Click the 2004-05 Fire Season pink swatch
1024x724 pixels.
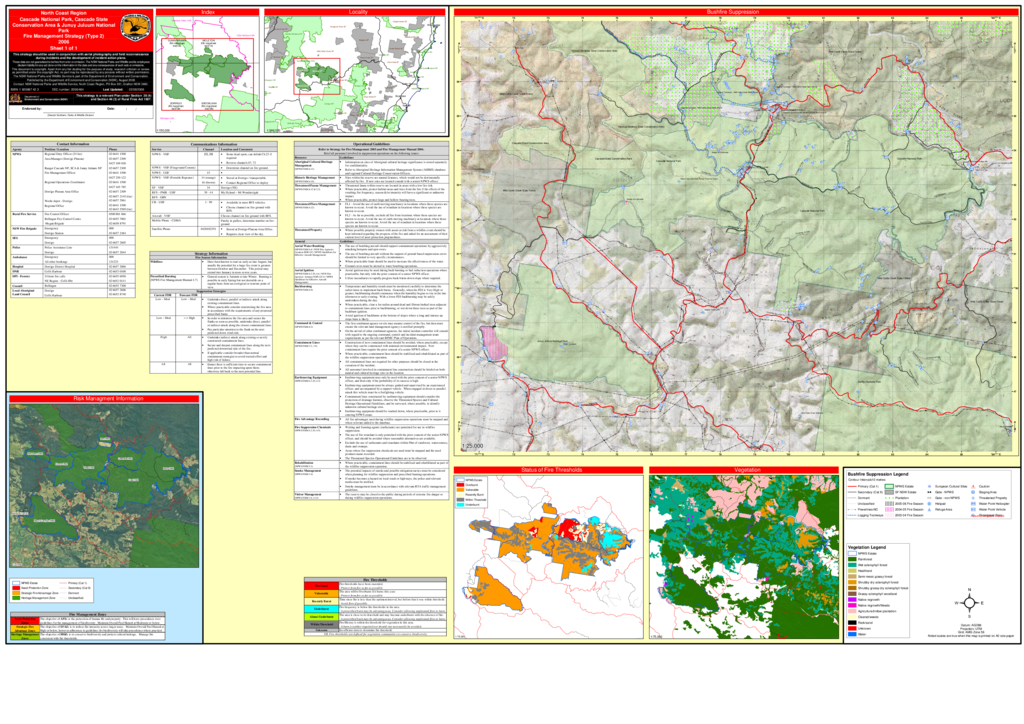coord(889,509)
